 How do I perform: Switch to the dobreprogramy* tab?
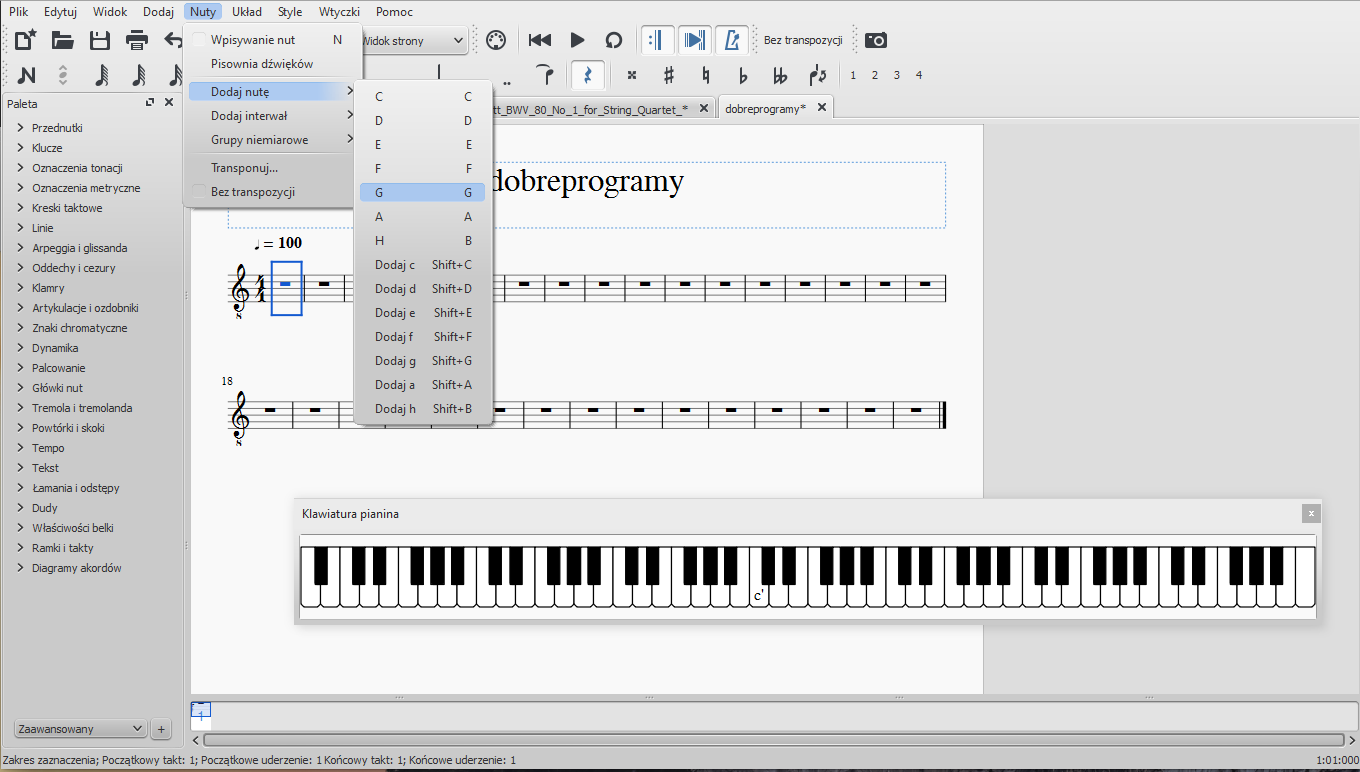765,108
